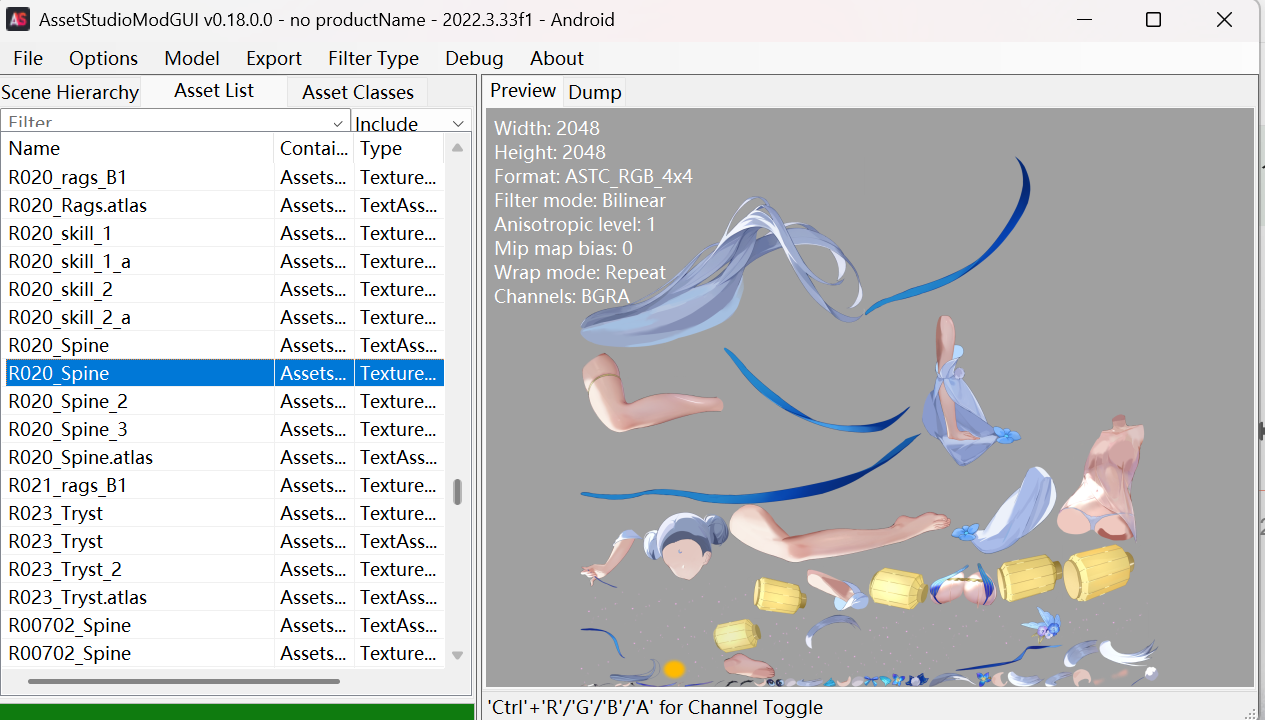Open the About menu
Viewport: 1265px width, 720px height.
point(556,58)
